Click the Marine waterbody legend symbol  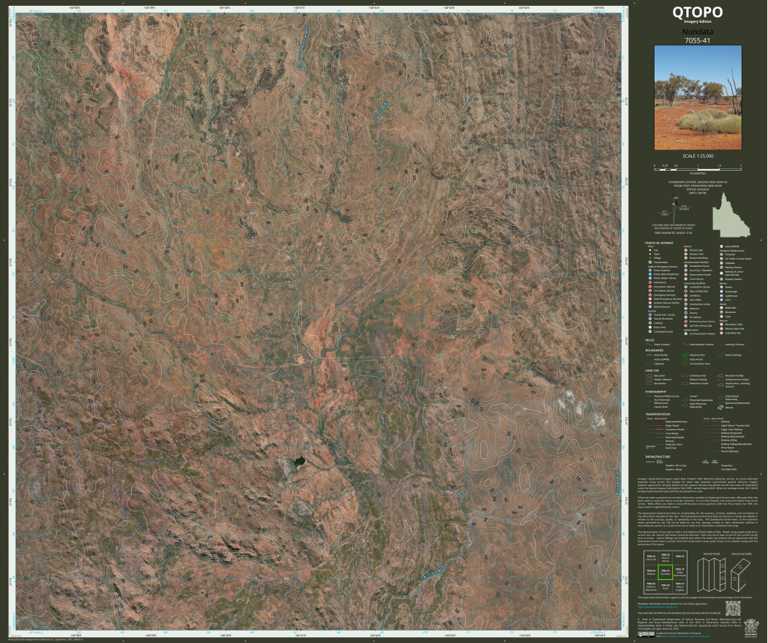point(720,407)
